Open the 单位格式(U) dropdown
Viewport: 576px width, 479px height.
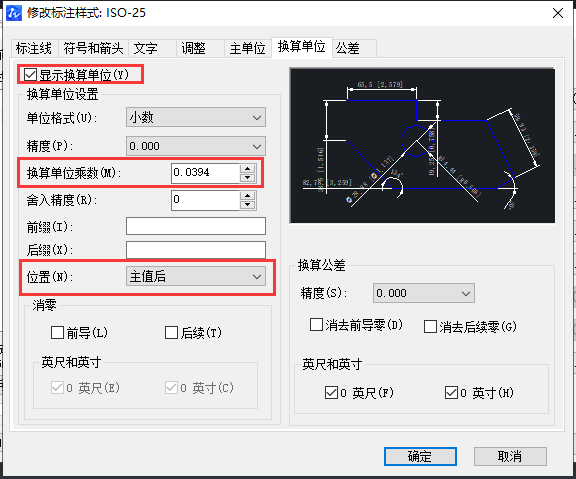[x=196, y=118]
